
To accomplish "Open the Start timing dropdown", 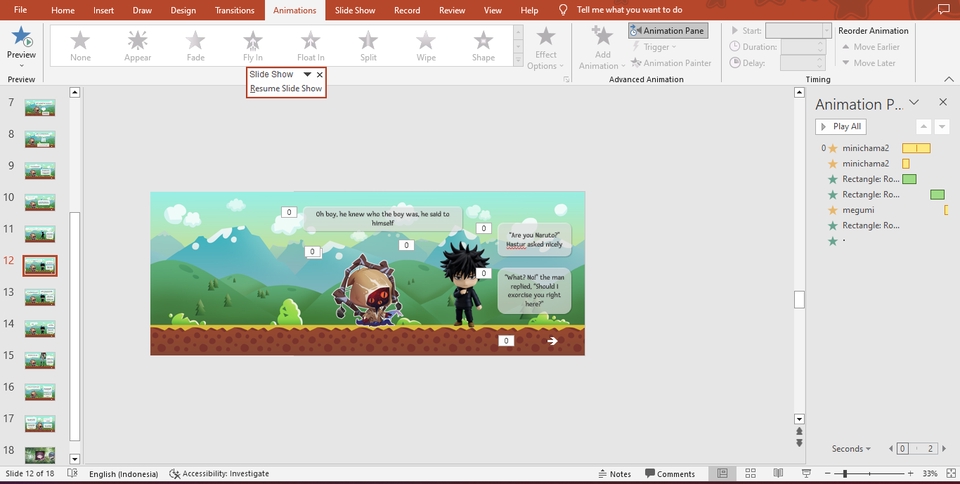I will coord(827,30).
